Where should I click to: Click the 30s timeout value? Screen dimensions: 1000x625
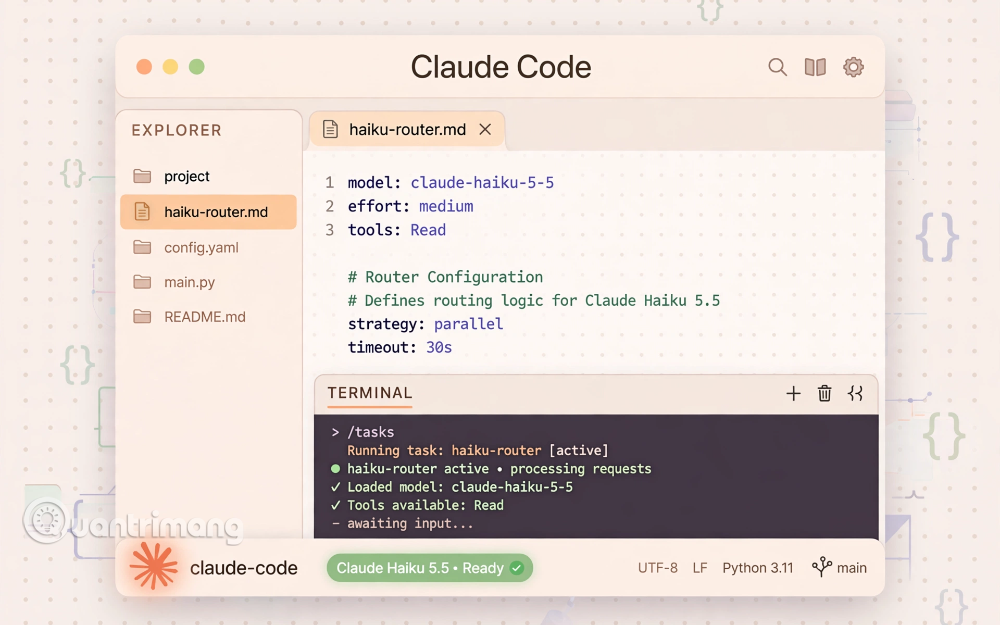[x=439, y=348]
